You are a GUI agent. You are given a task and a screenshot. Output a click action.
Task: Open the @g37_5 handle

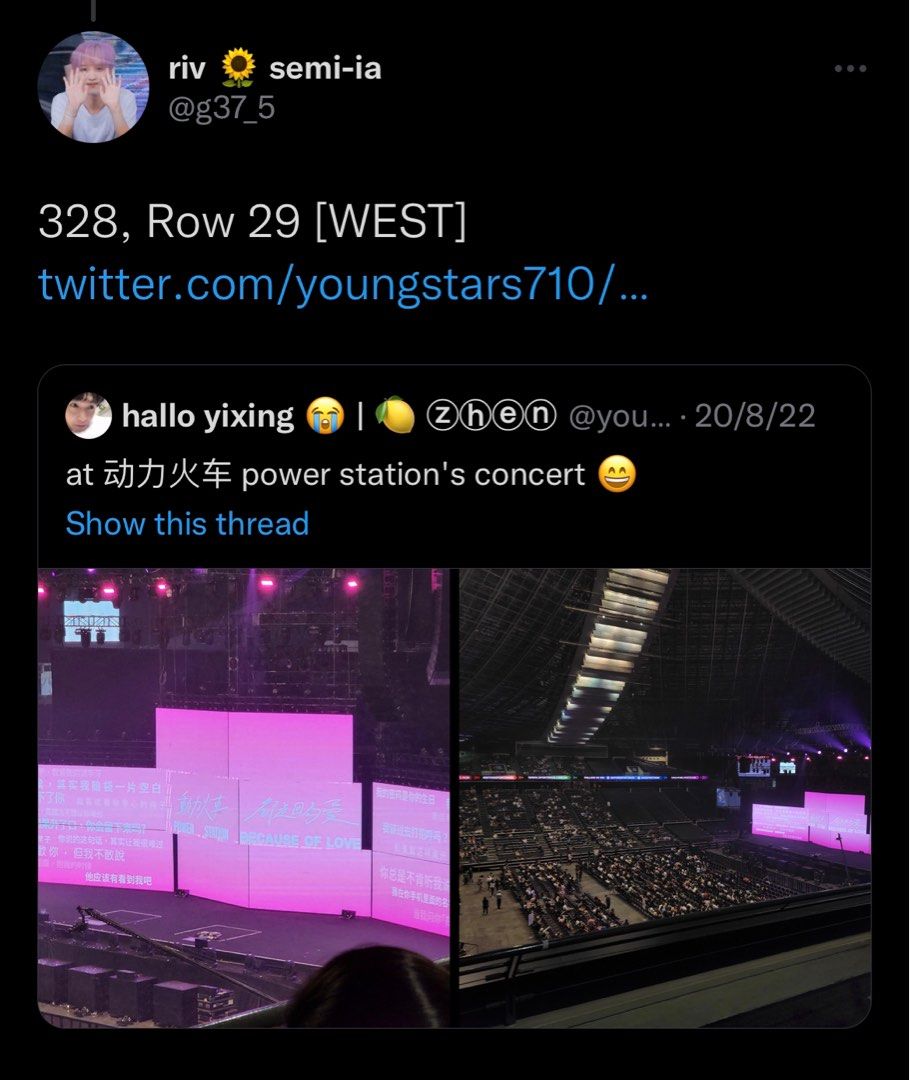tap(222, 107)
